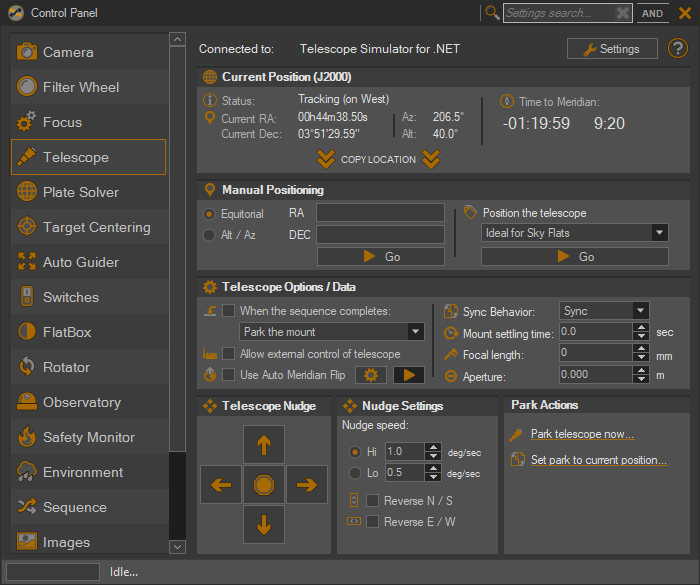Select Lo nudge speed
The width and height of the screenshot is (700, 585).
click(355, 473)
